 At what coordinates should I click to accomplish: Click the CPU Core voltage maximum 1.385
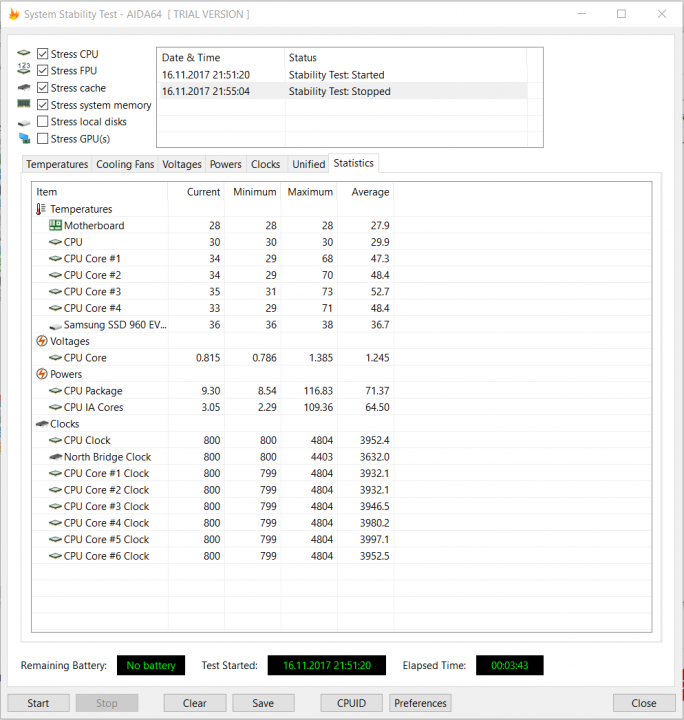321,358
